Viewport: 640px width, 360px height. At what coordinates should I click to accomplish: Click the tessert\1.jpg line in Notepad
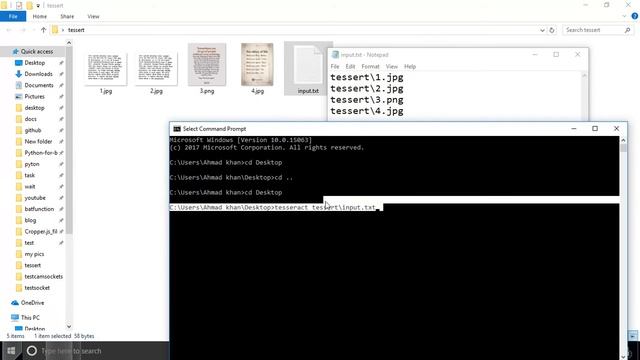[367, 78]
